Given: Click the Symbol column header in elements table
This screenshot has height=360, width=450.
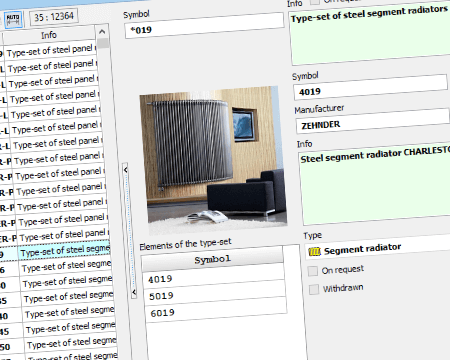Looking at the screenshot, I should click(212, 259).
